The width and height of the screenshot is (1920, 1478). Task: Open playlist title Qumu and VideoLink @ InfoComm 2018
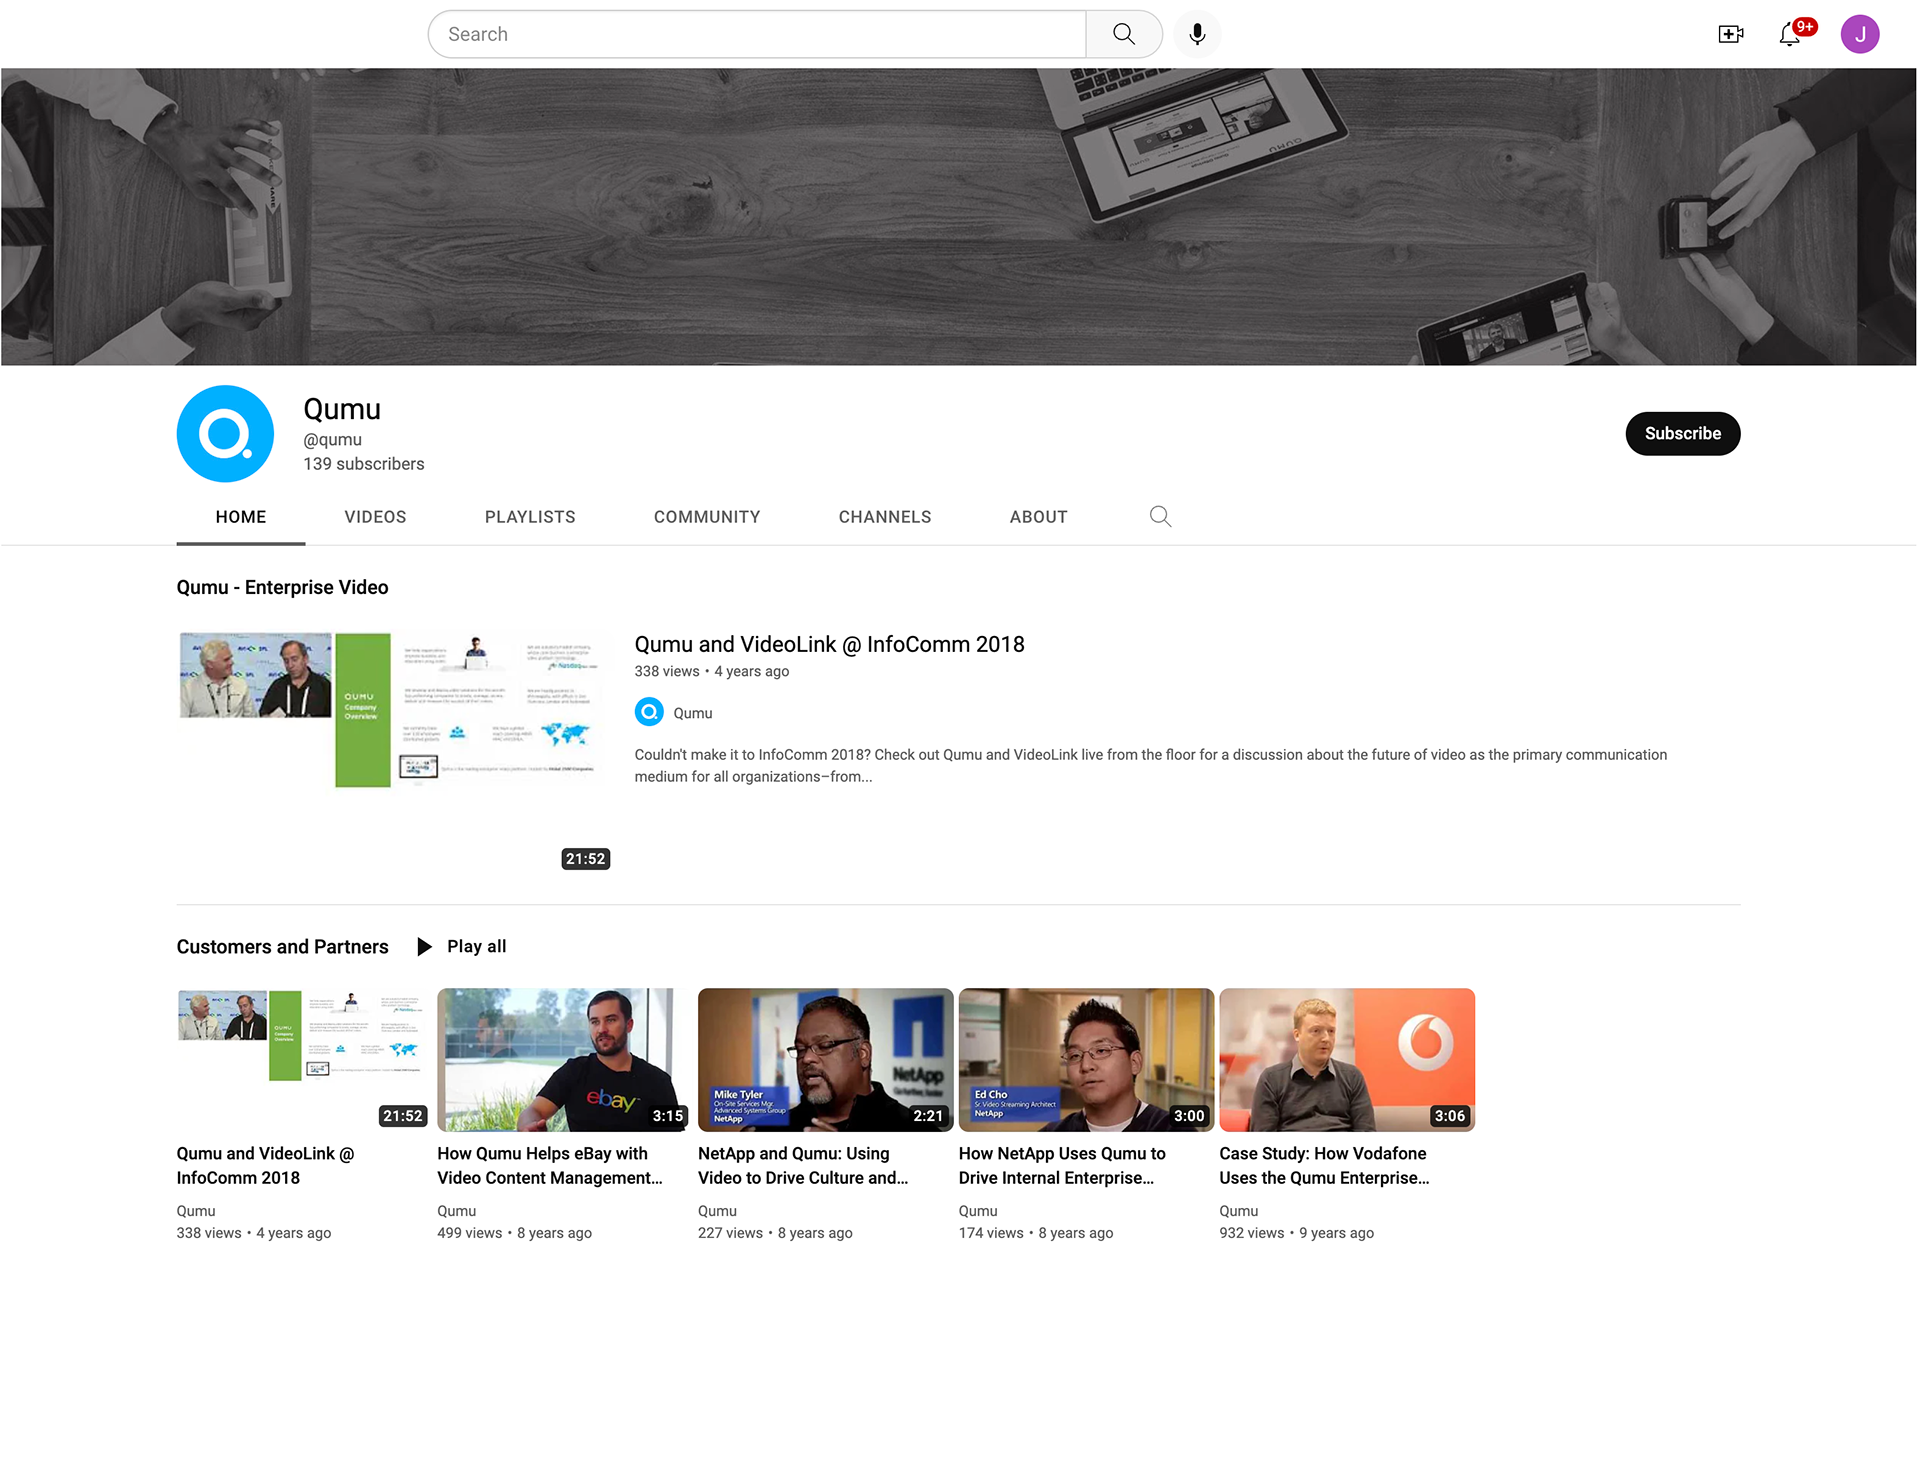coord(265,1166)
